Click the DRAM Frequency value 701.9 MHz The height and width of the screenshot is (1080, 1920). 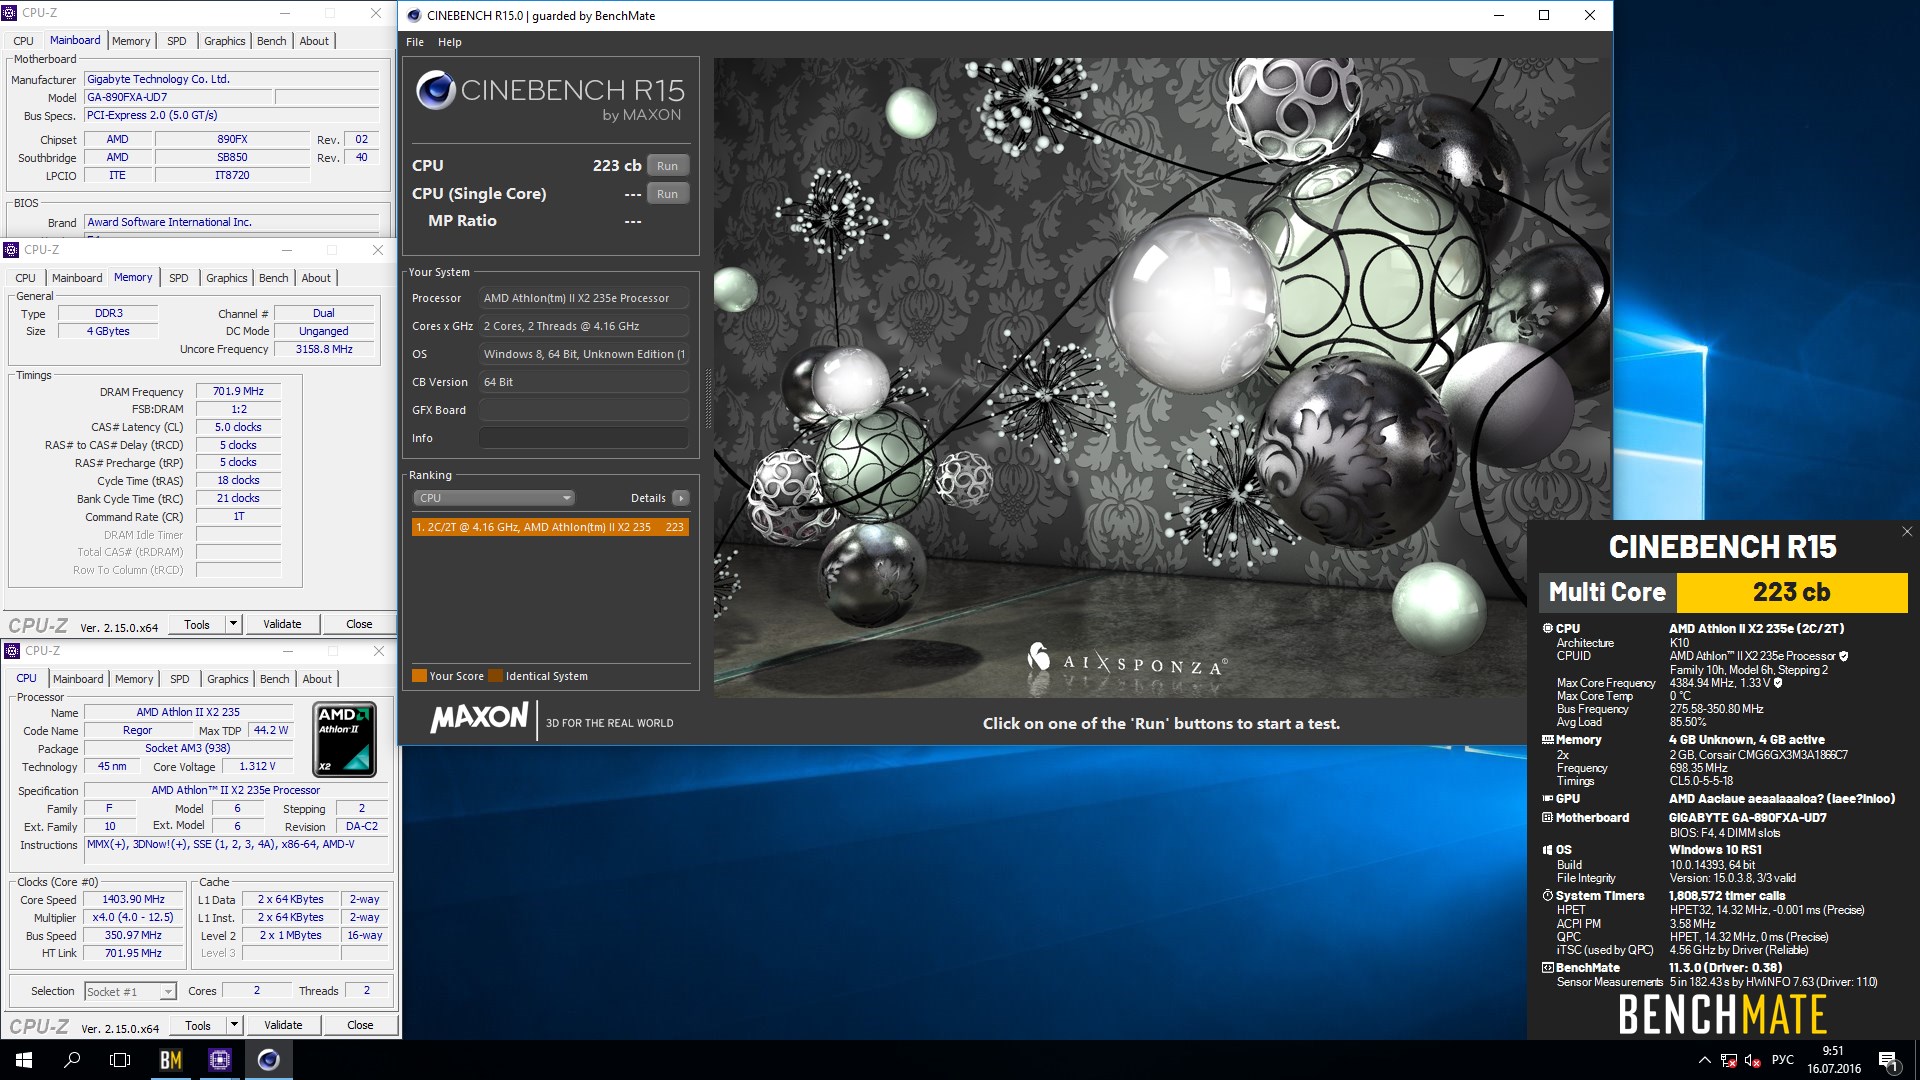click(x=238, y=391)
